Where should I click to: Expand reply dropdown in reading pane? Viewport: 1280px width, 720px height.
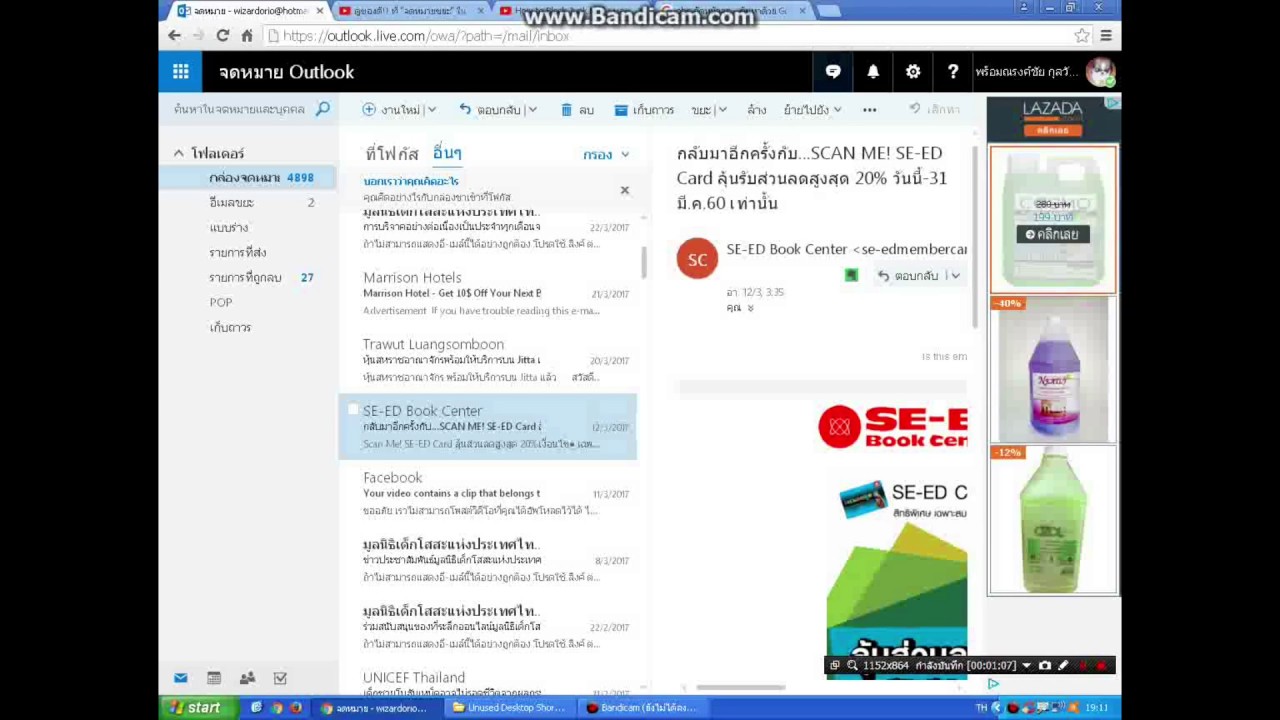[x=955, y=276]
